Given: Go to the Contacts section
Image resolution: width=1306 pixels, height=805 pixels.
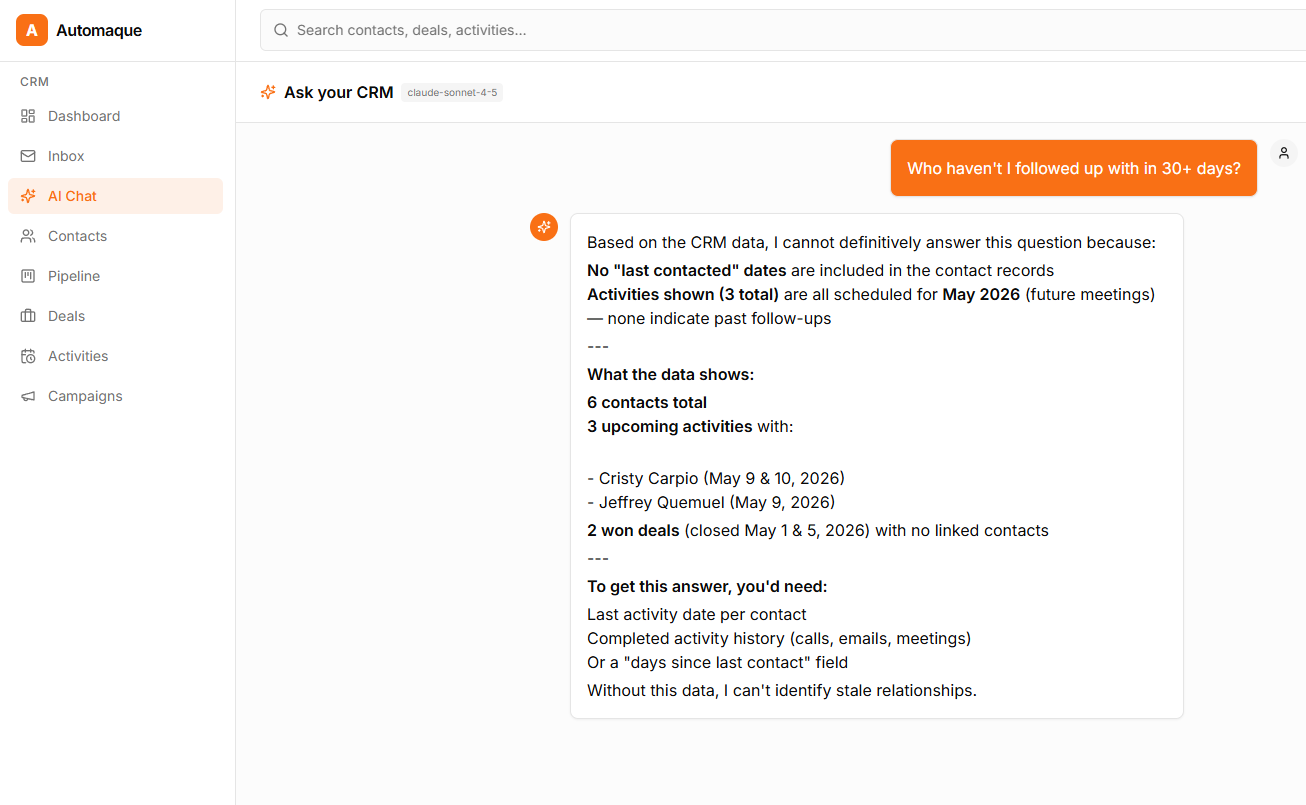Looking at the screenshot, I should pos(115,236).
